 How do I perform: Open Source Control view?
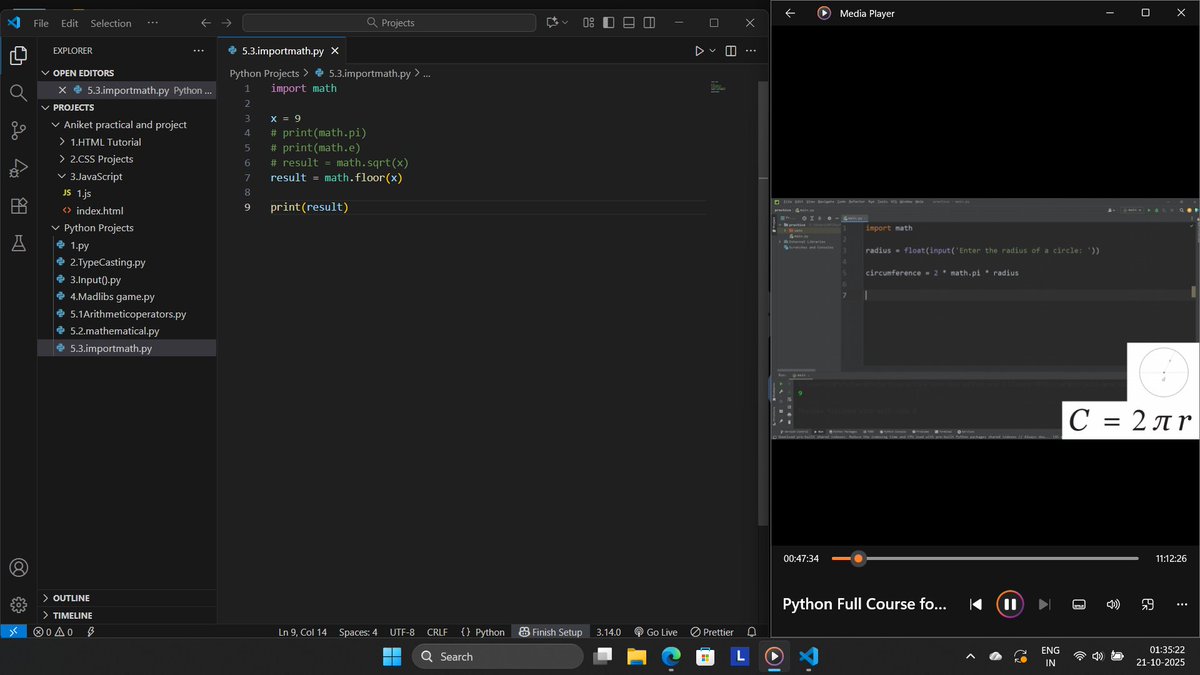click(18, 130)
